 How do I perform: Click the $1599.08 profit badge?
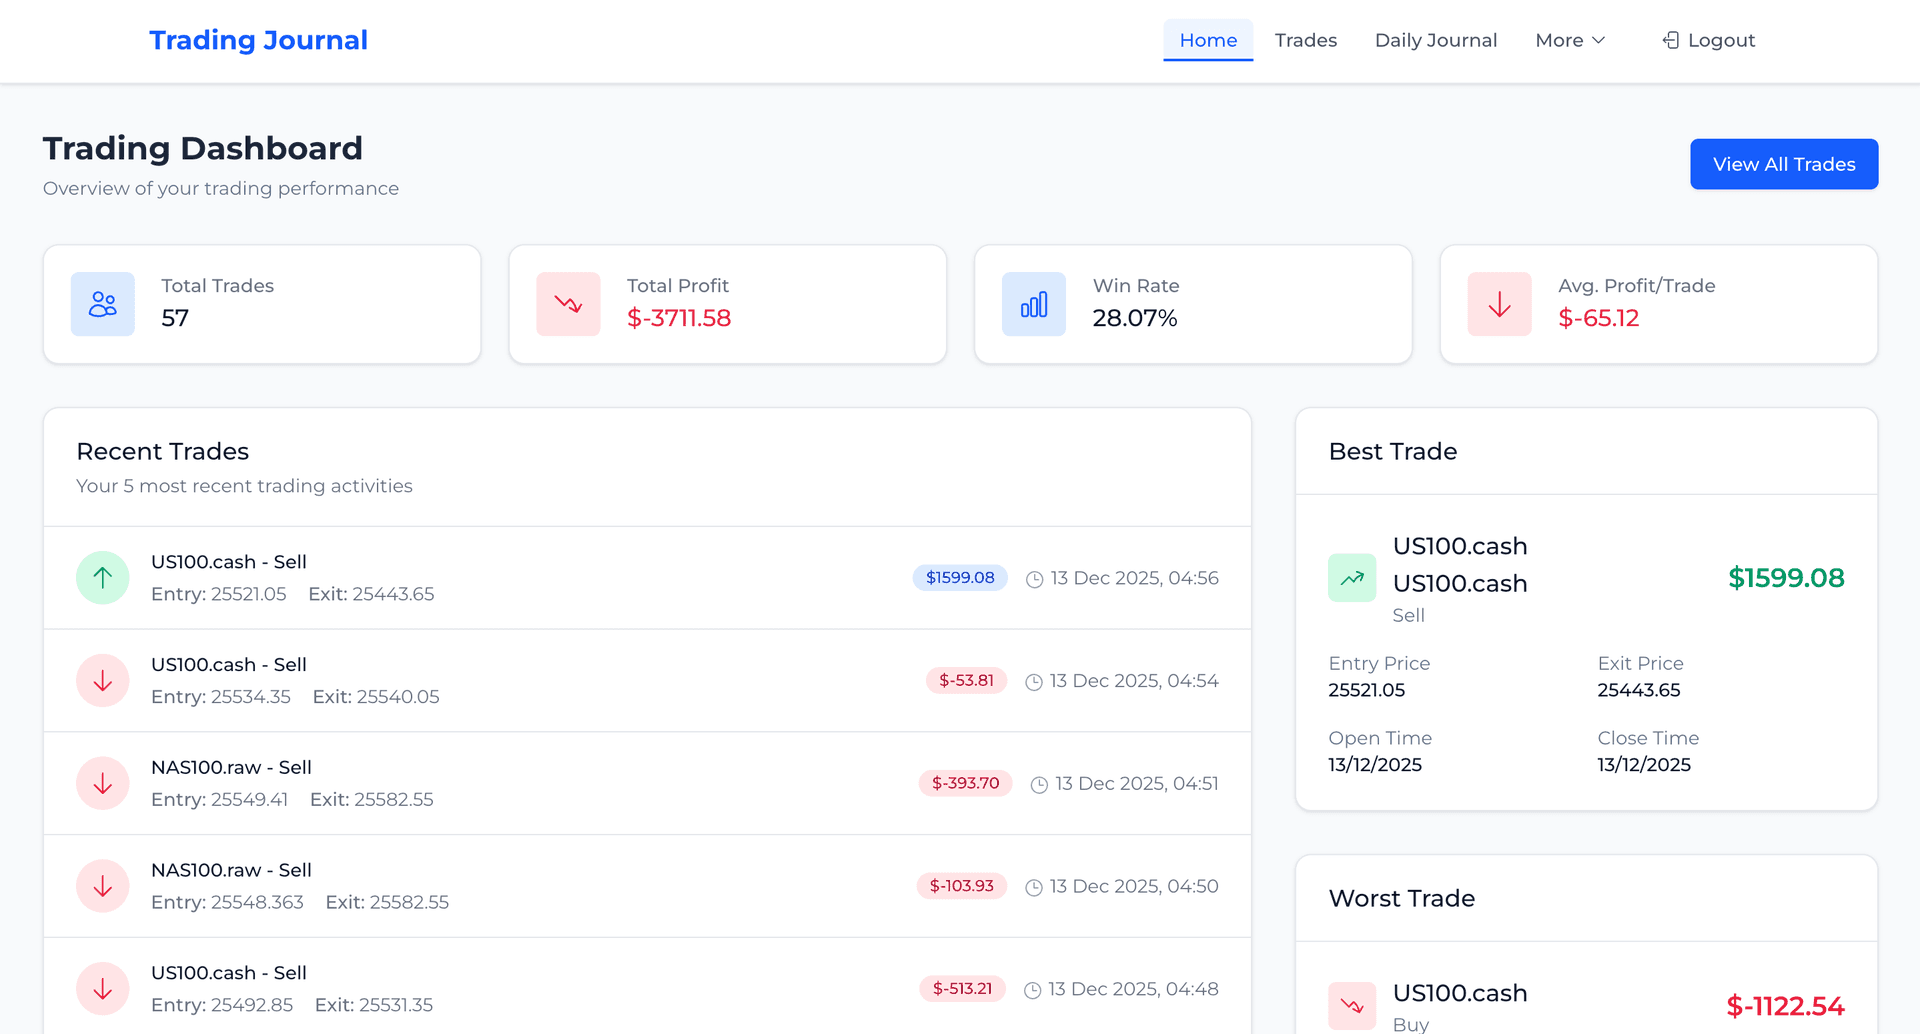959,578
